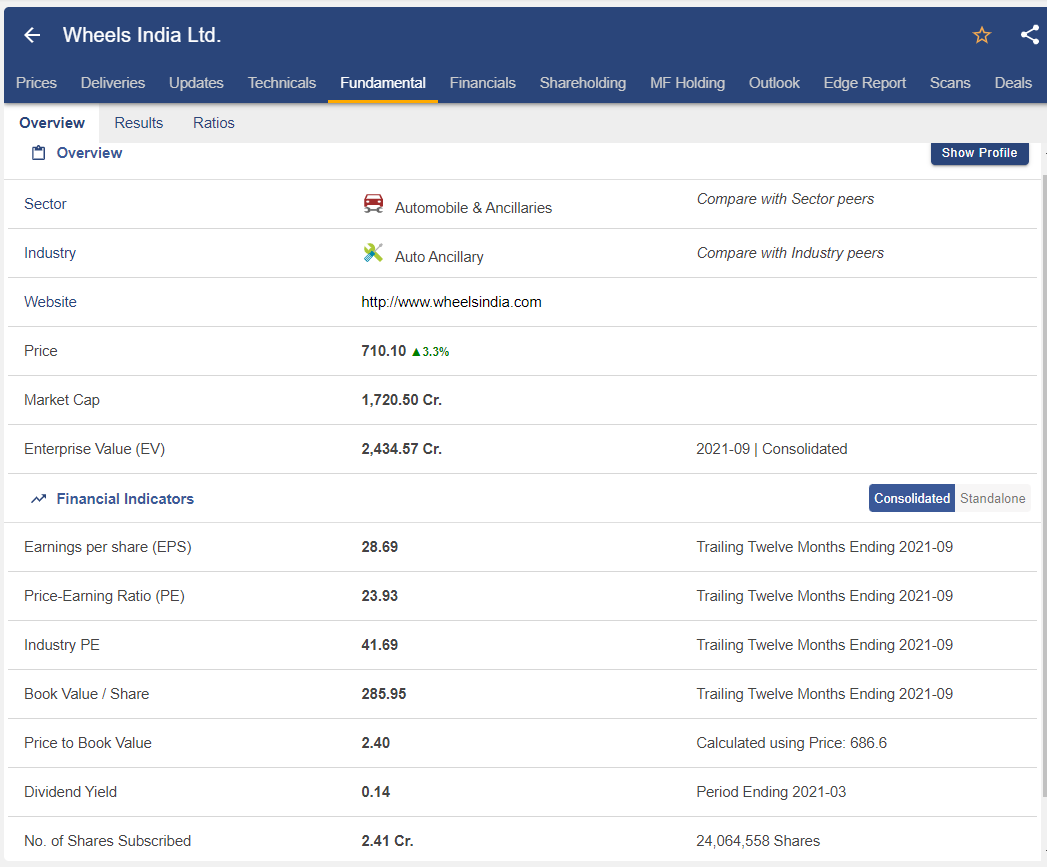Click the share icon

point(1030,35)
